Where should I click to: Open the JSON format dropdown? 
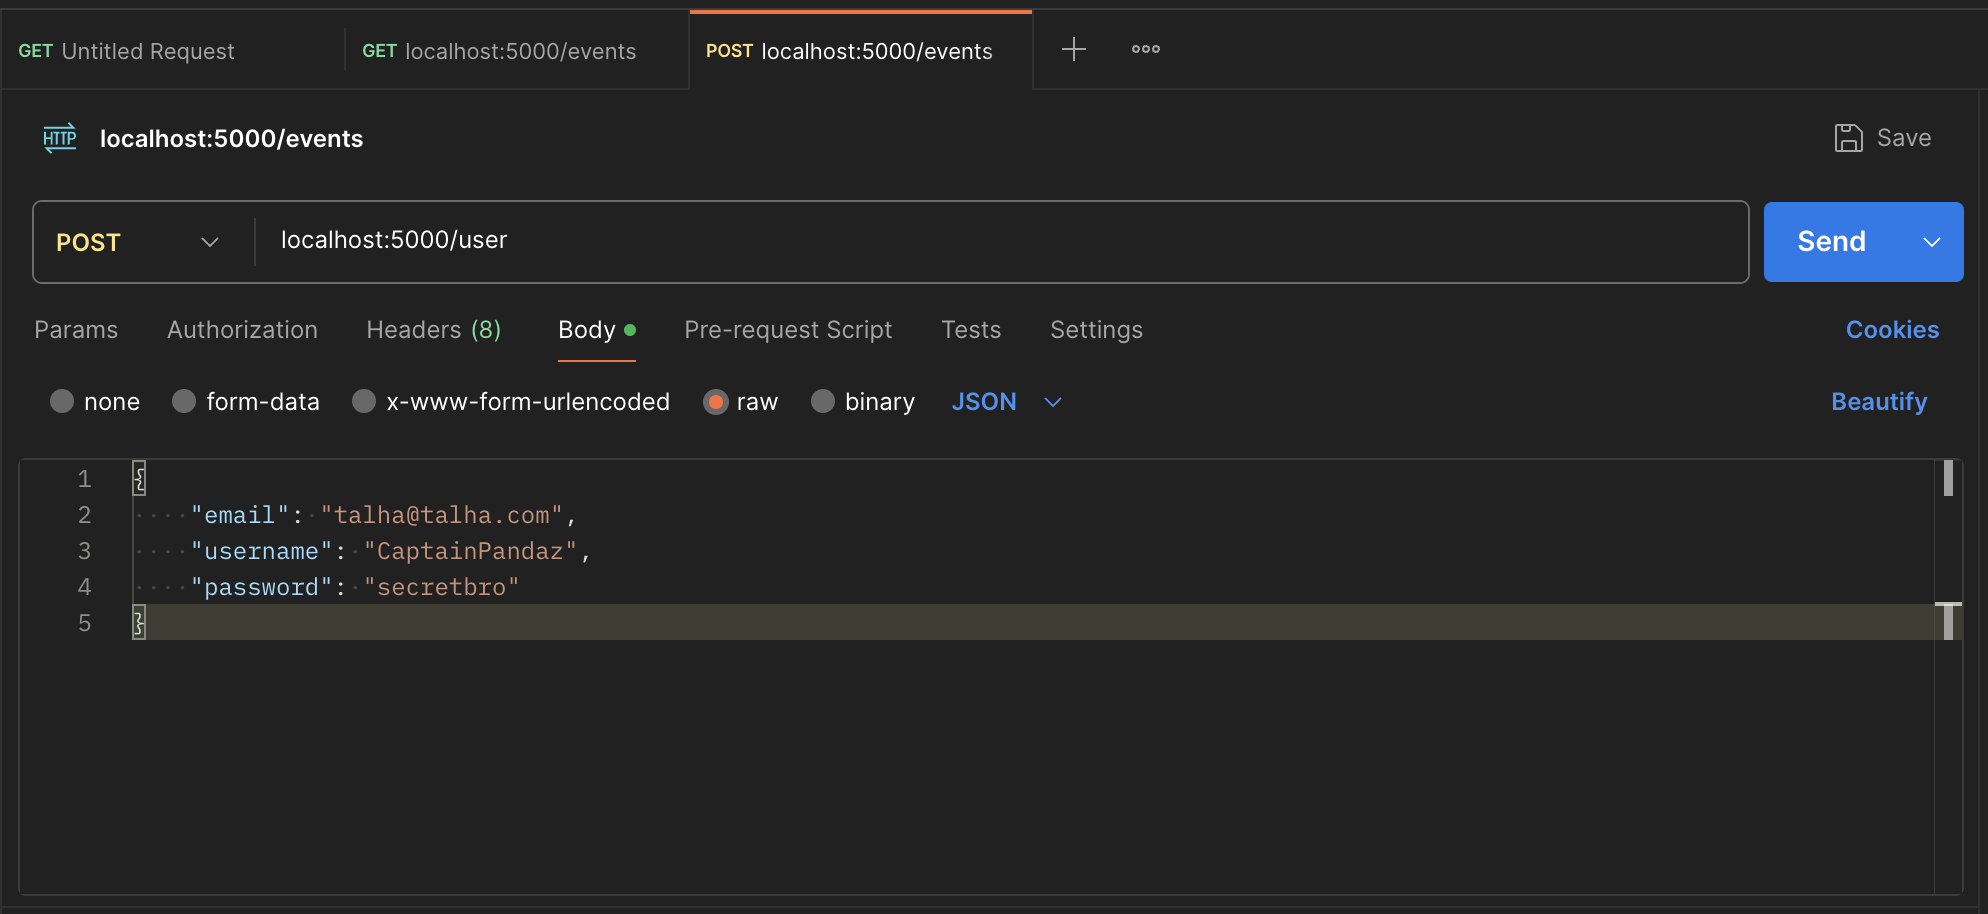(x=1005, y=401)
